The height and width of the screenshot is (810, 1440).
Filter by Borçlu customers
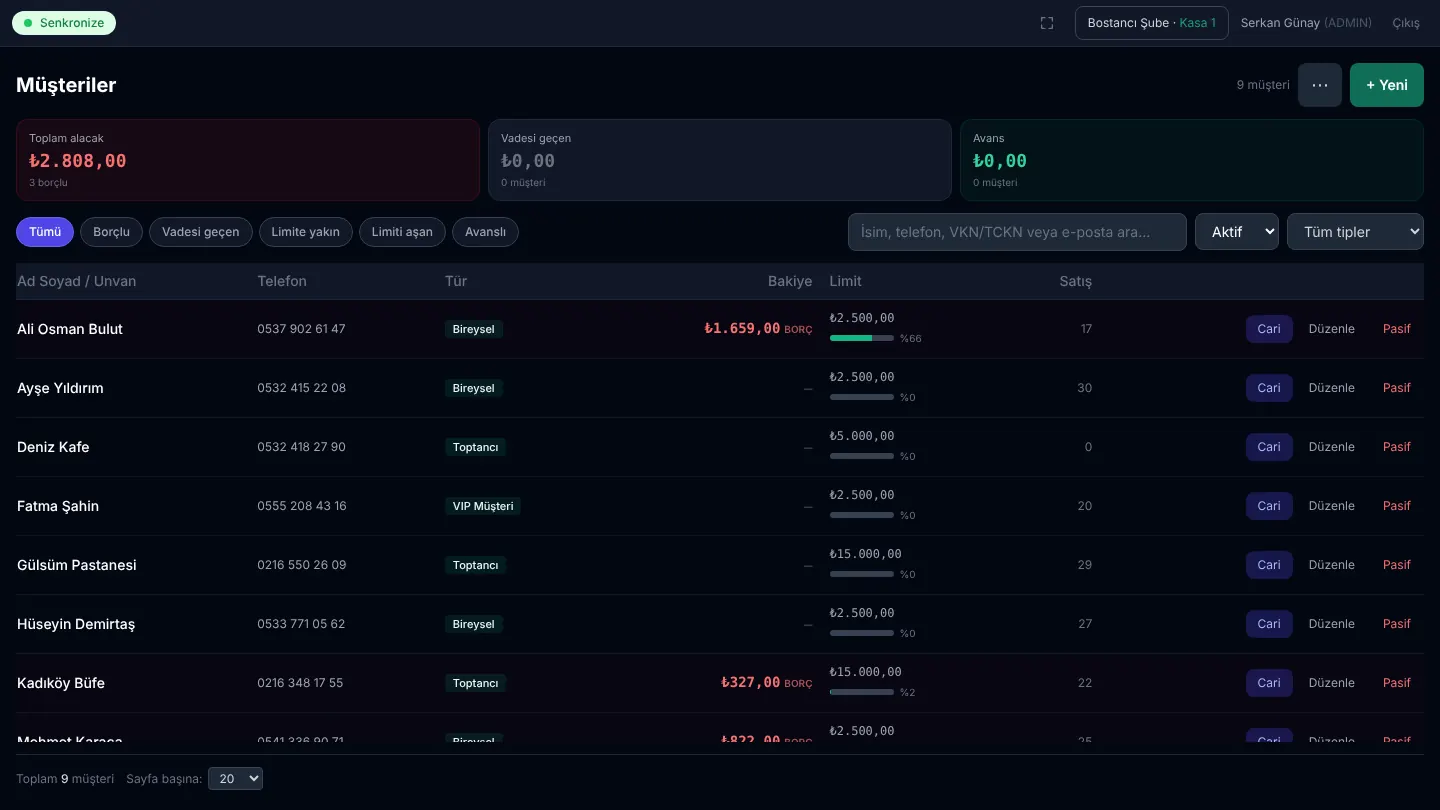click(x=112, y=232)
